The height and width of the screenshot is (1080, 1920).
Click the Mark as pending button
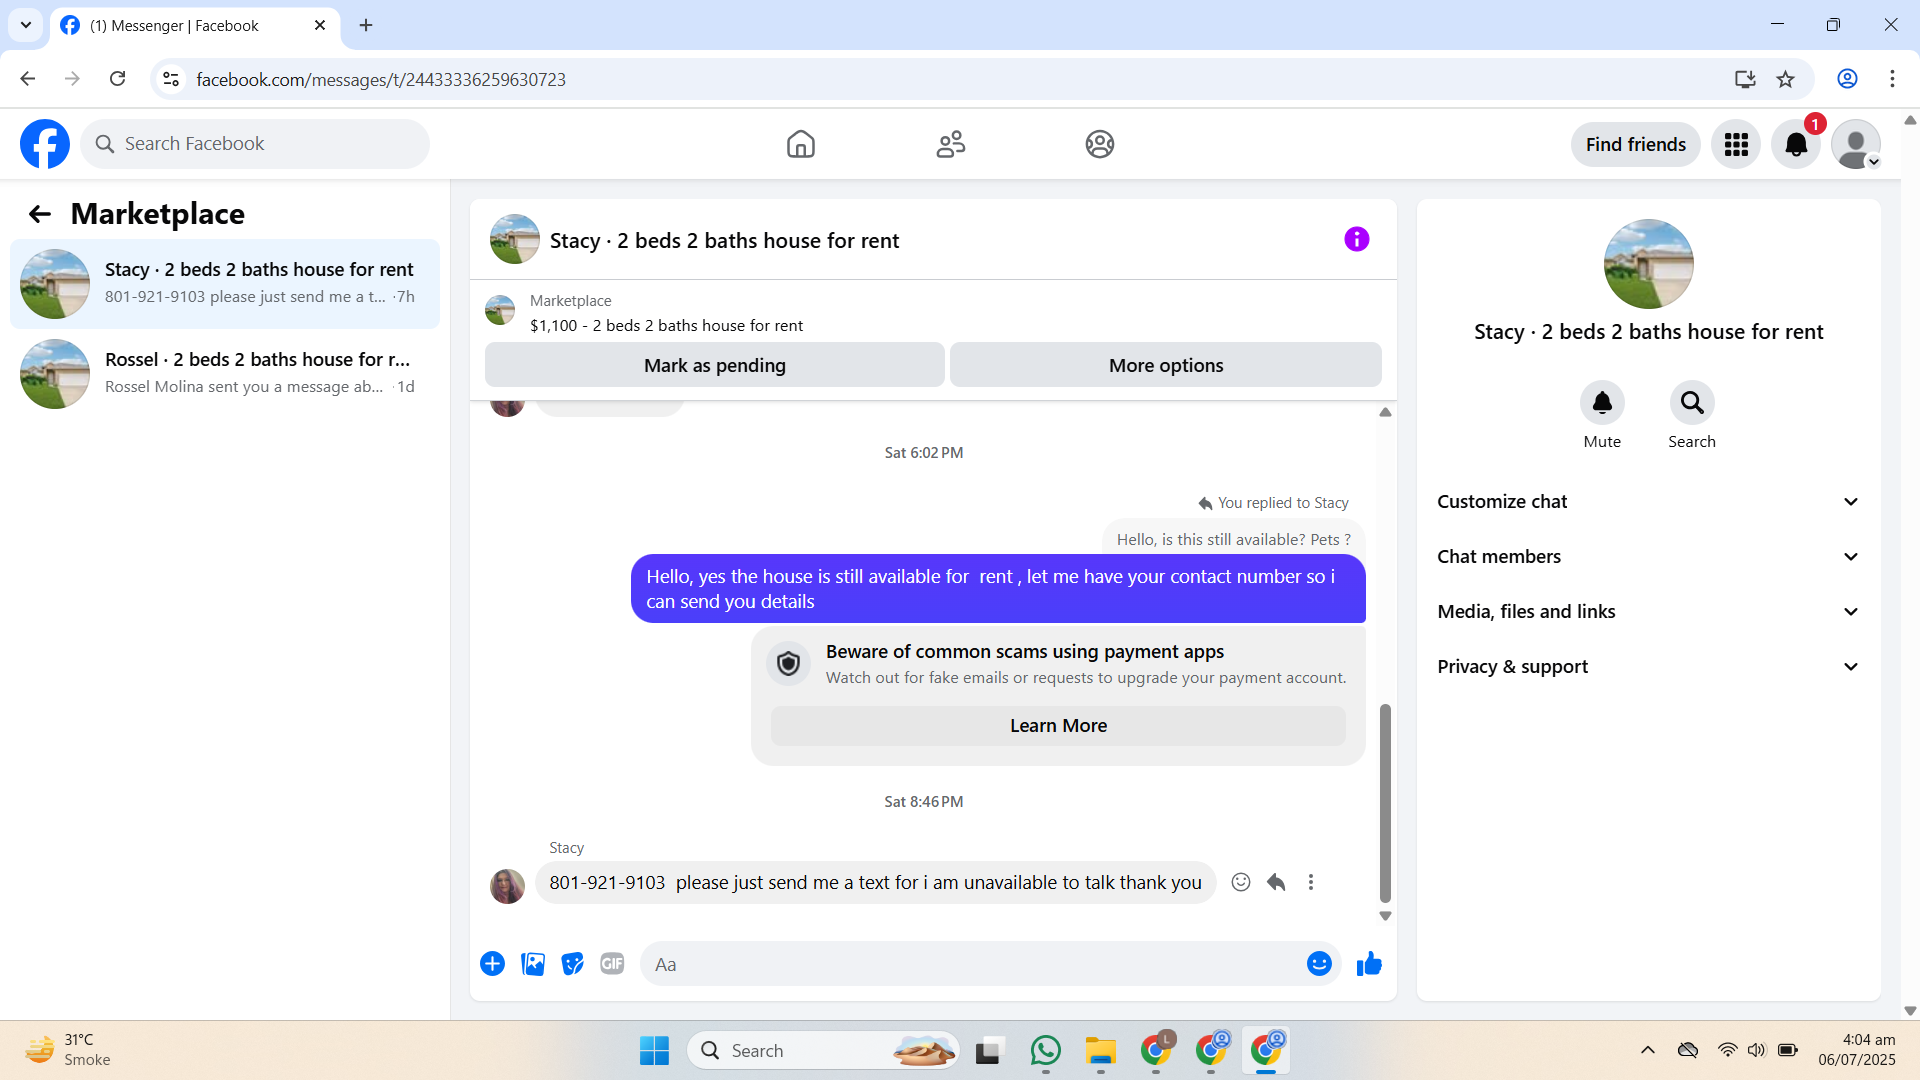coord(714,366)
